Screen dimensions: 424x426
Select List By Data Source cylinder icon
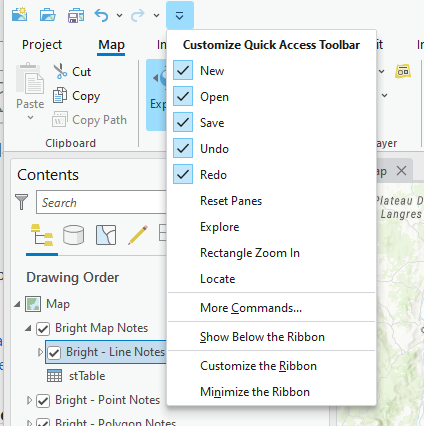click(74, 235)
